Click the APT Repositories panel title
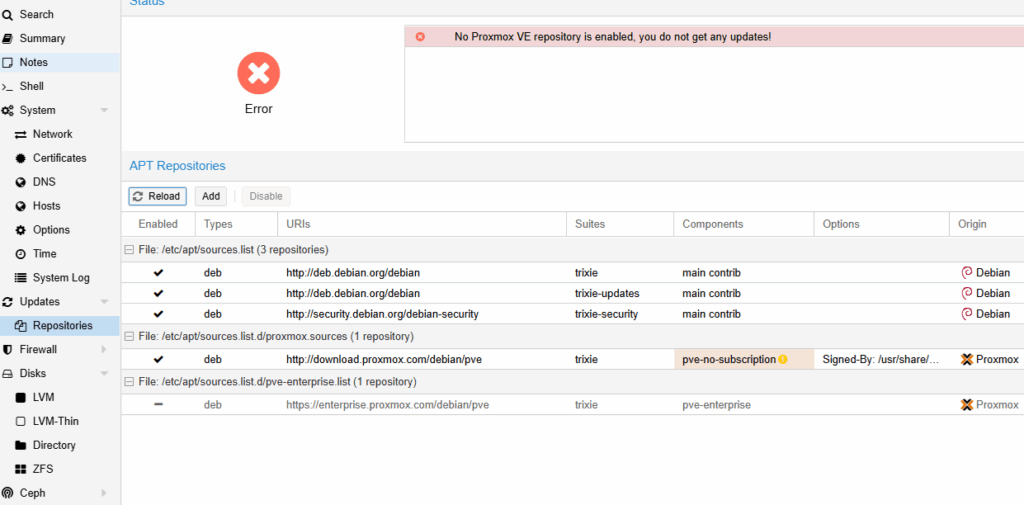The width and height of the screenshot is (1024, 505). [x=177, y=166]
